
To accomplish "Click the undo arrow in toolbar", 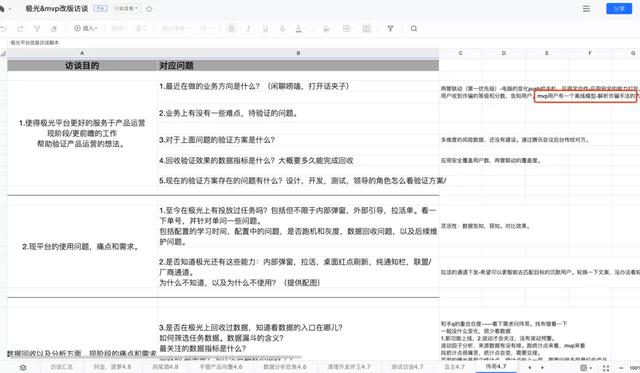I will pyautogui.click(x=4, y=29).
